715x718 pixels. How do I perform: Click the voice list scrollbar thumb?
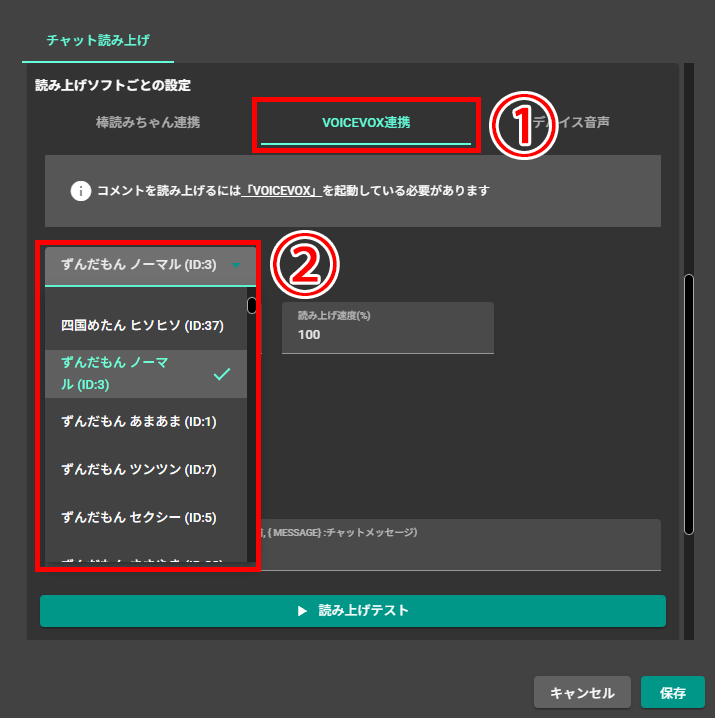point(251,305)
